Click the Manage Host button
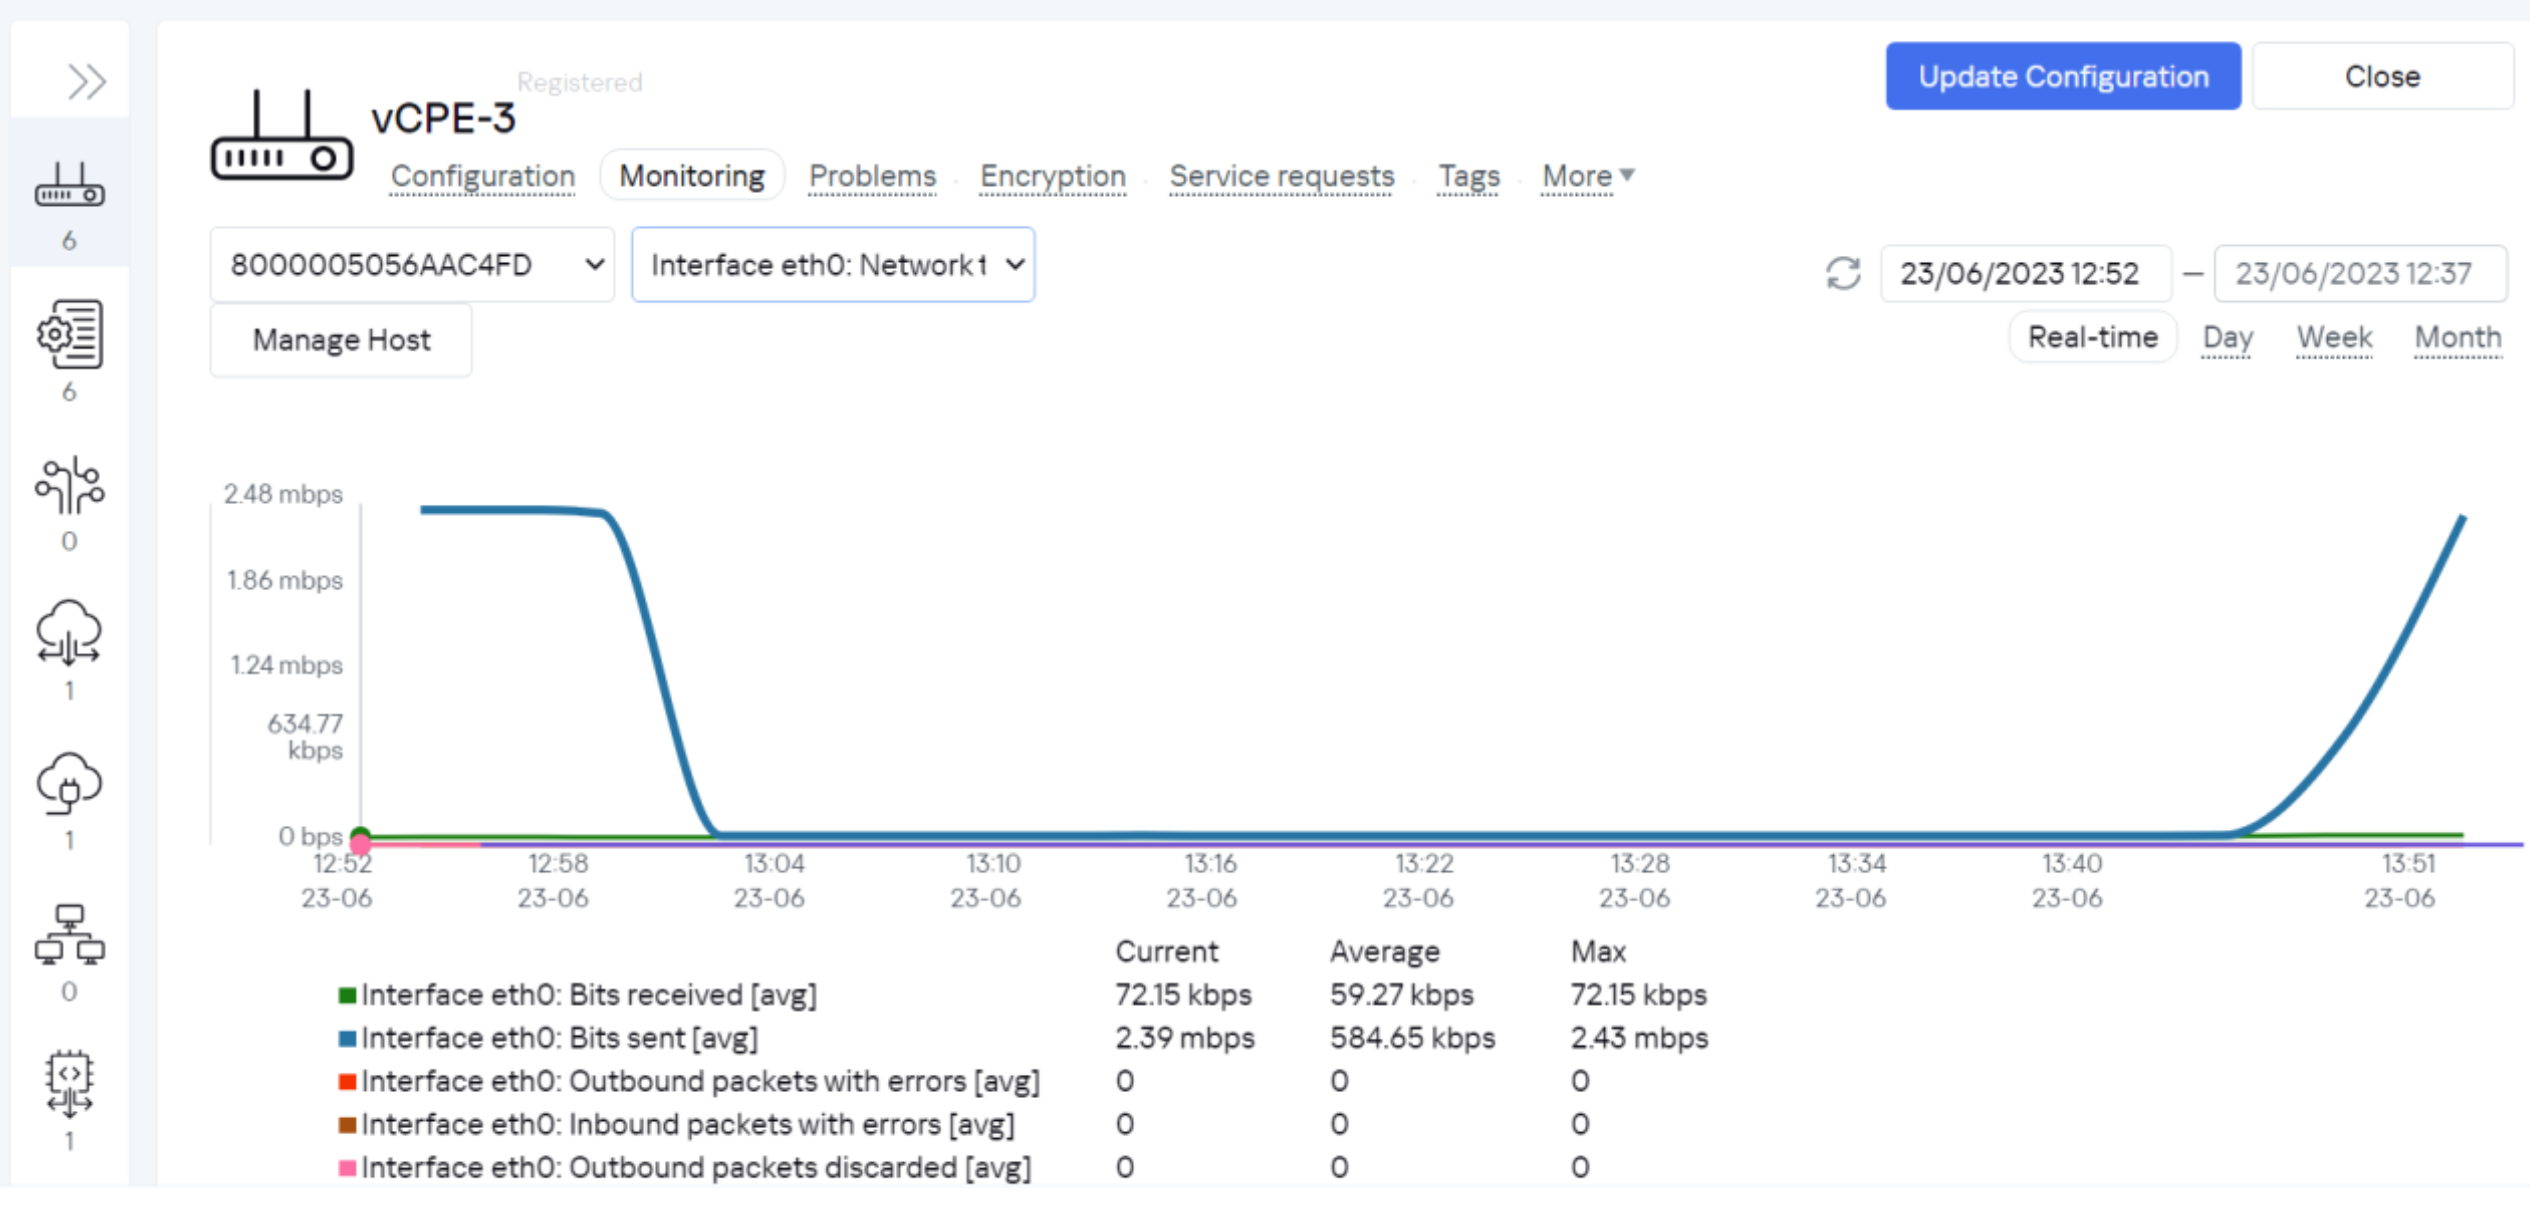The width and height of the screenshot is (2530, 1206). [x=341, y=340]
